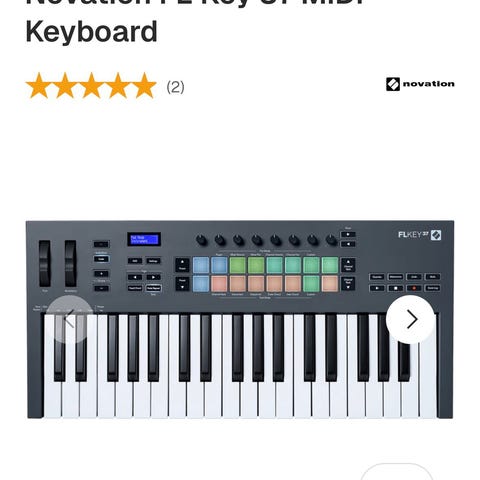The image size is (480, 480).
Task: Tap the white piano keys in the product photo
Action: click(x=240, y=366)
